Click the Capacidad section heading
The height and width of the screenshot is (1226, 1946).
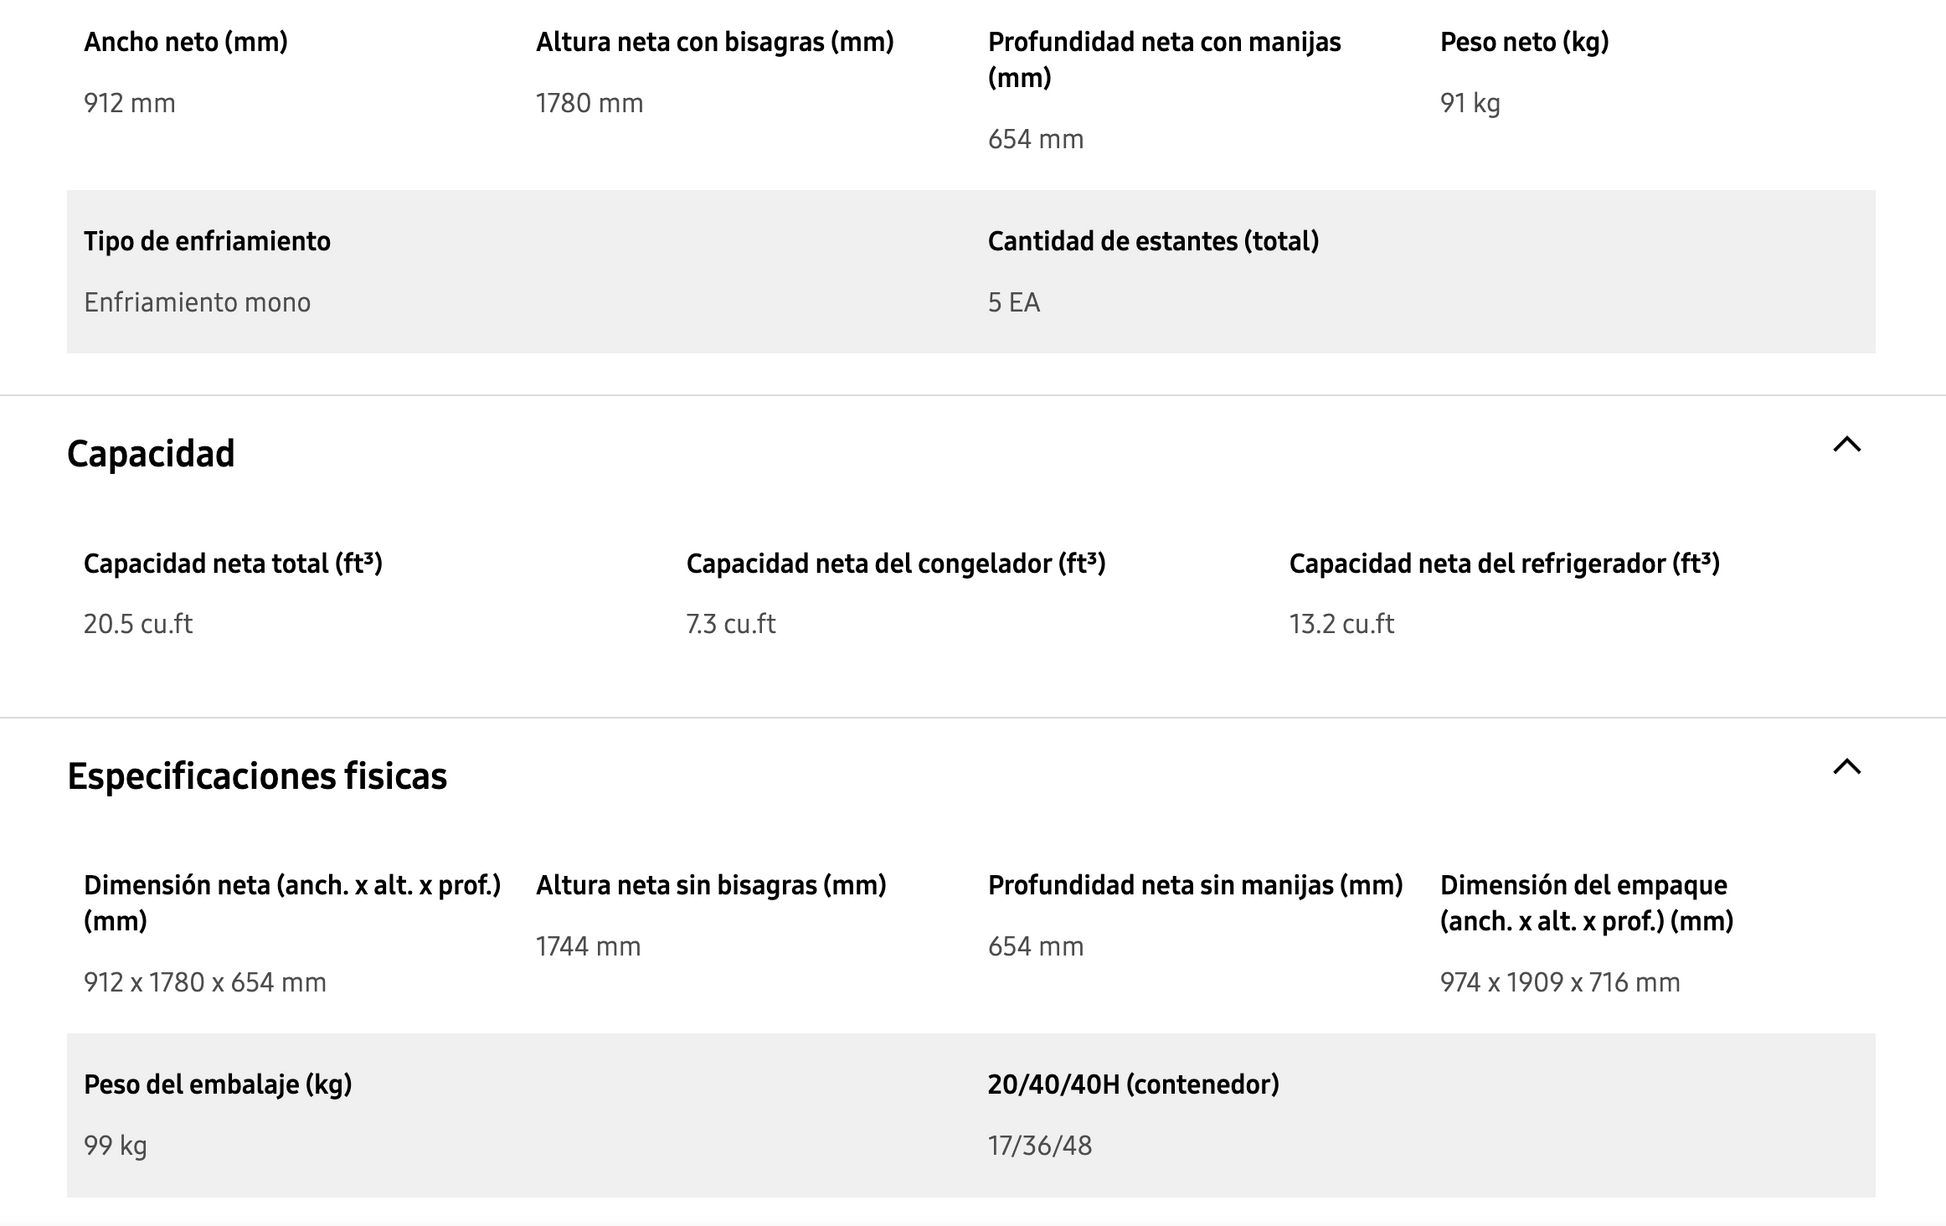(x=151, y=454)
